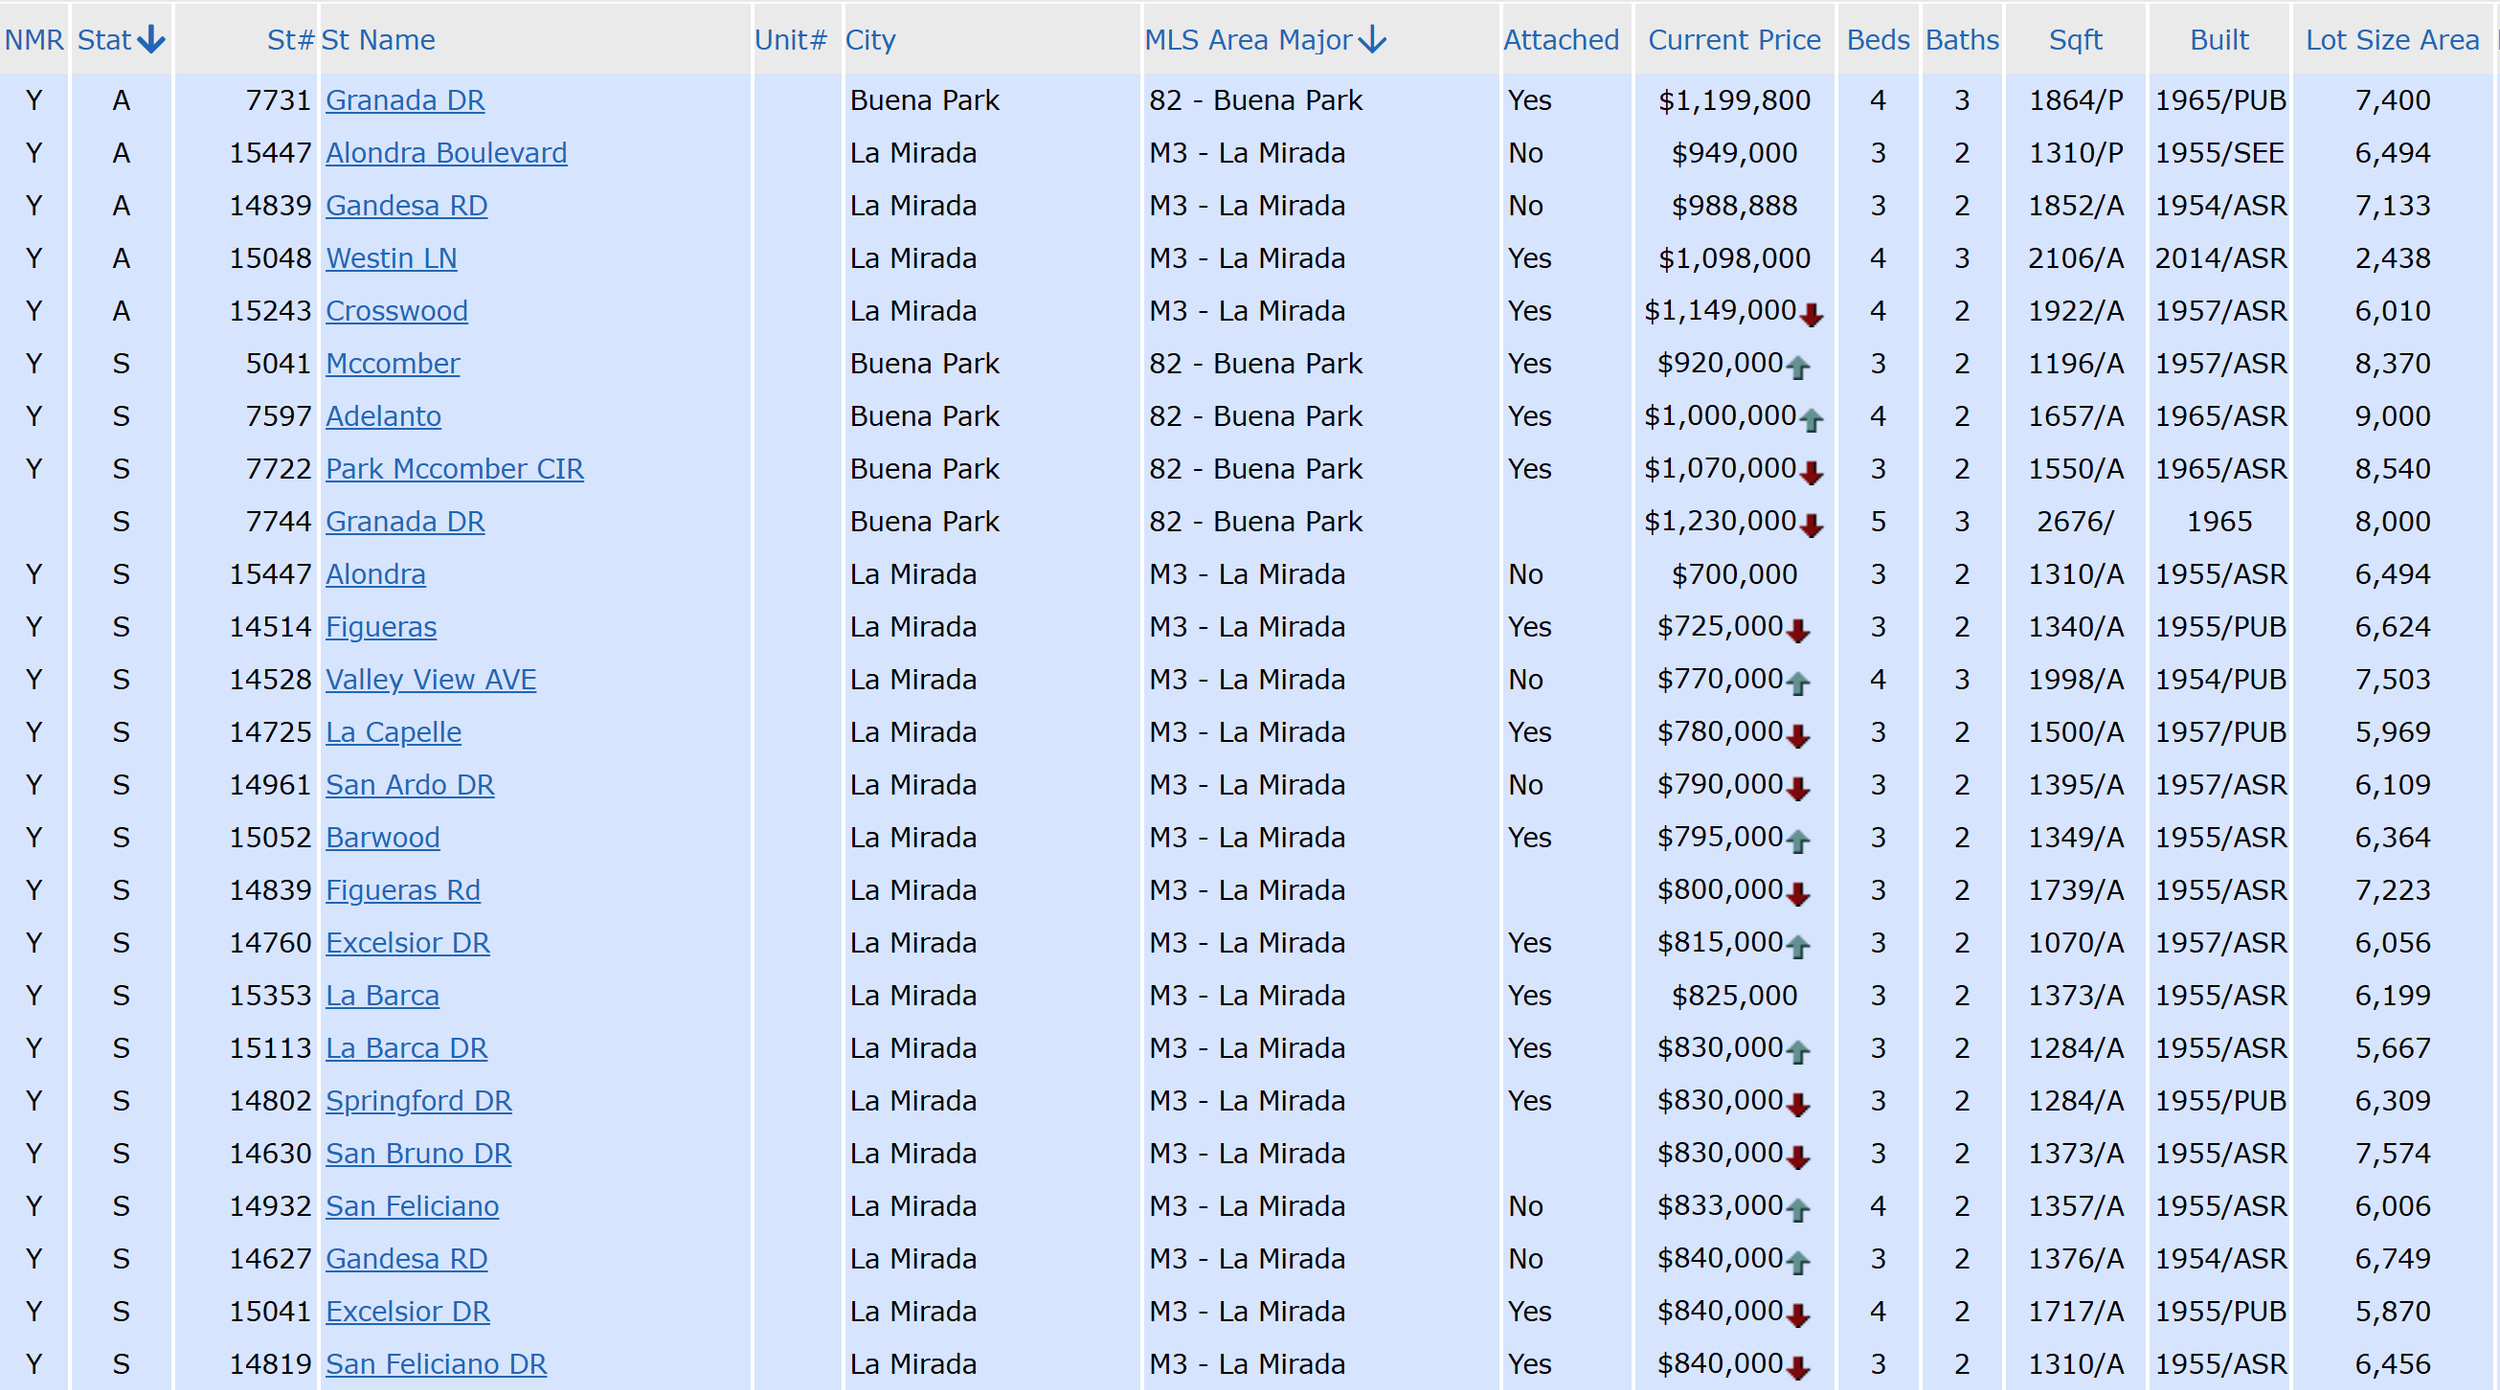Open the San Ardo DR listing link
The height and width of the screenshot is (1390, 2500).
click(410, 785)
